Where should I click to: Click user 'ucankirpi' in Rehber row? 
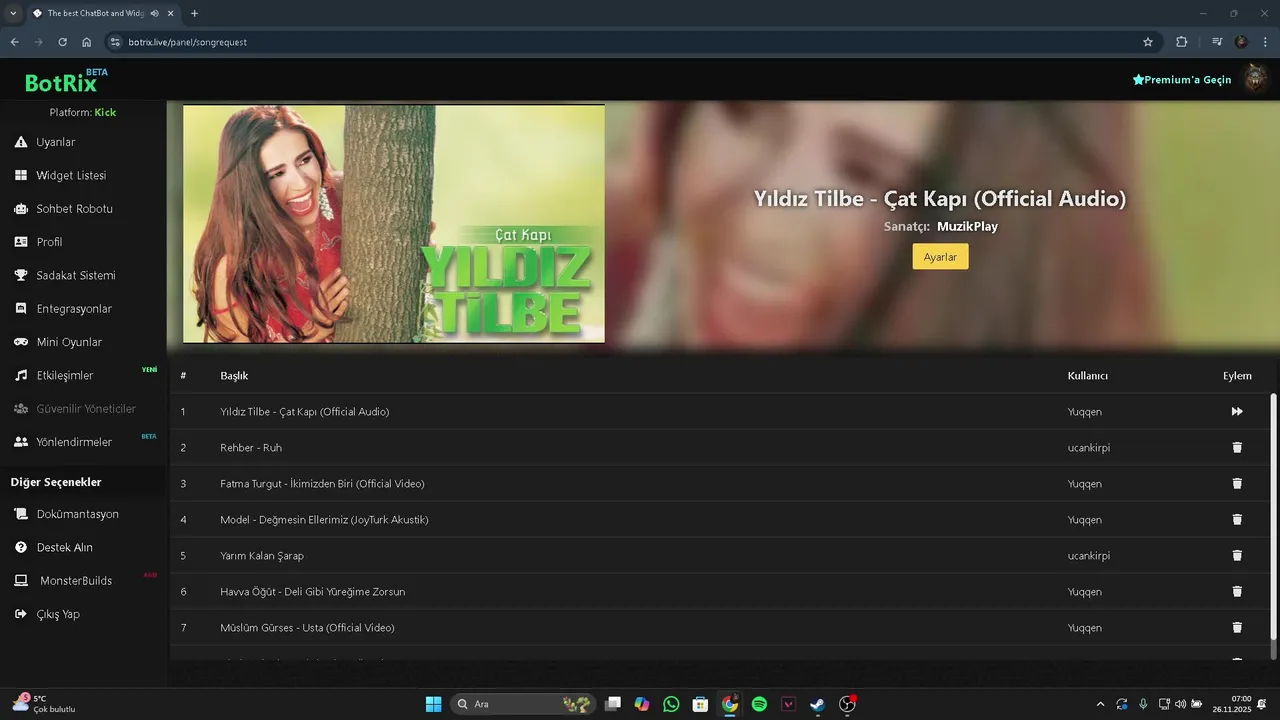[x=1089, y=448]
